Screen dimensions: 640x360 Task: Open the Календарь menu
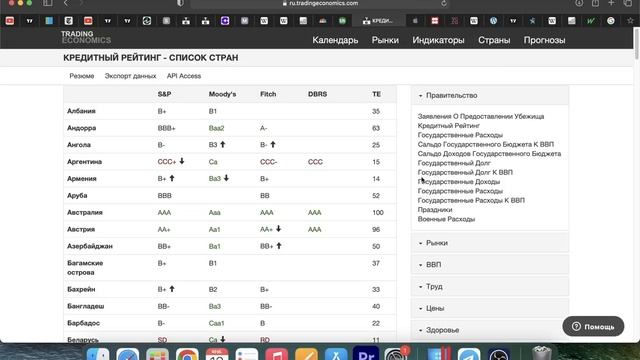[335, 40]
